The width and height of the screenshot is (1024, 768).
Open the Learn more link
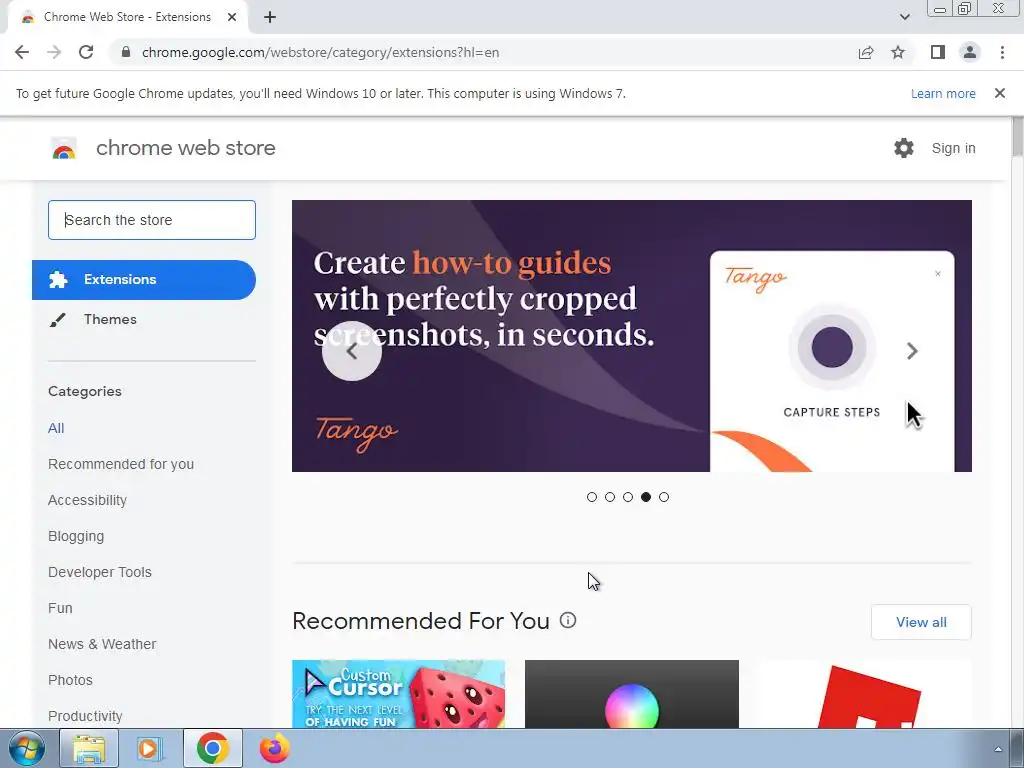pos(943,93)
